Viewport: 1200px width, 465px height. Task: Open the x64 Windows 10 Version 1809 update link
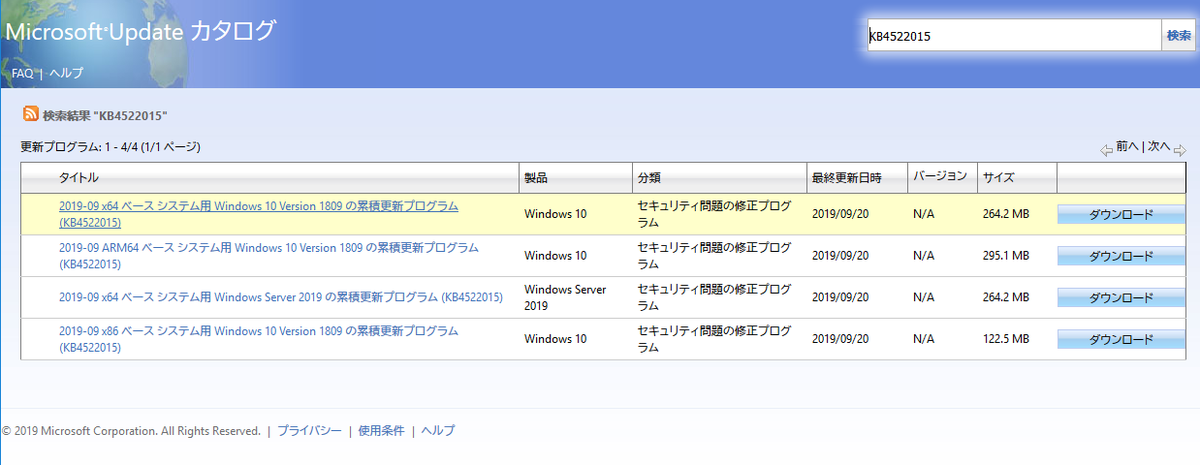point(258,214)
